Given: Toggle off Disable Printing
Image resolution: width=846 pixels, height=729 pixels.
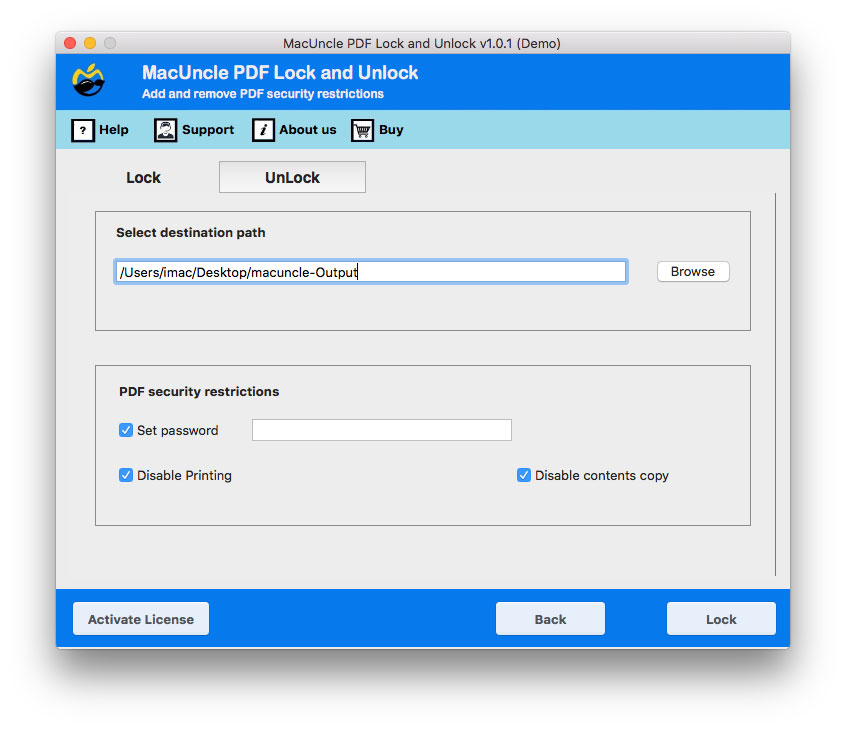Looking at the screenshot, I should click(x=125, y=475).
